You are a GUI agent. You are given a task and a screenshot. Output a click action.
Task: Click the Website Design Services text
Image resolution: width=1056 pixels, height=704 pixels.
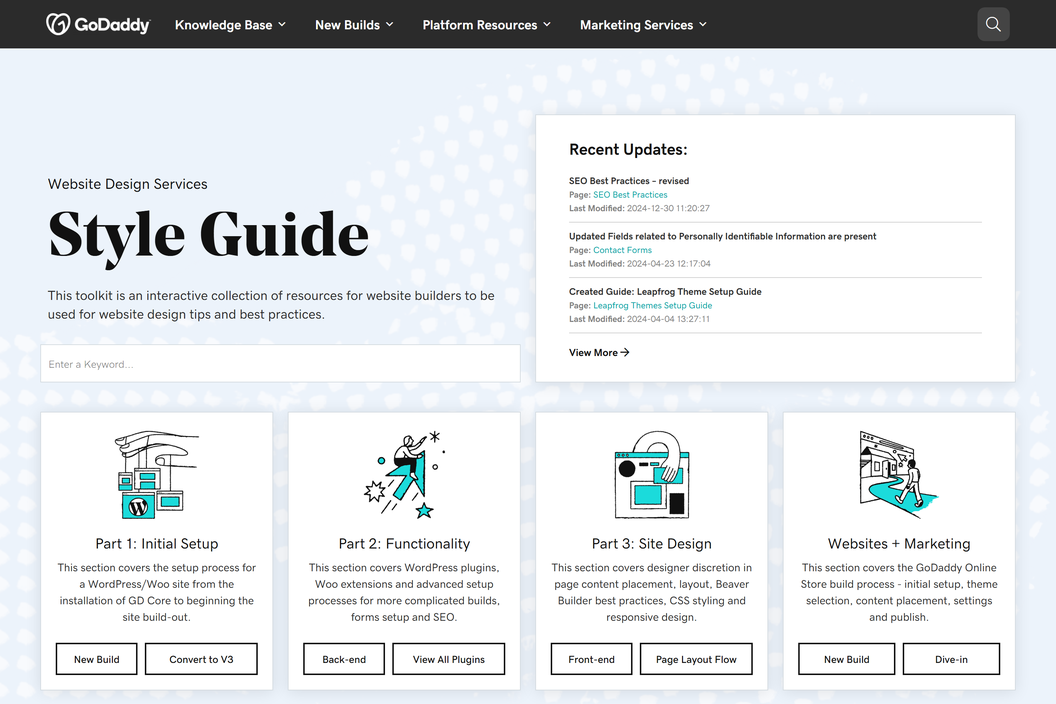(127, 184)
